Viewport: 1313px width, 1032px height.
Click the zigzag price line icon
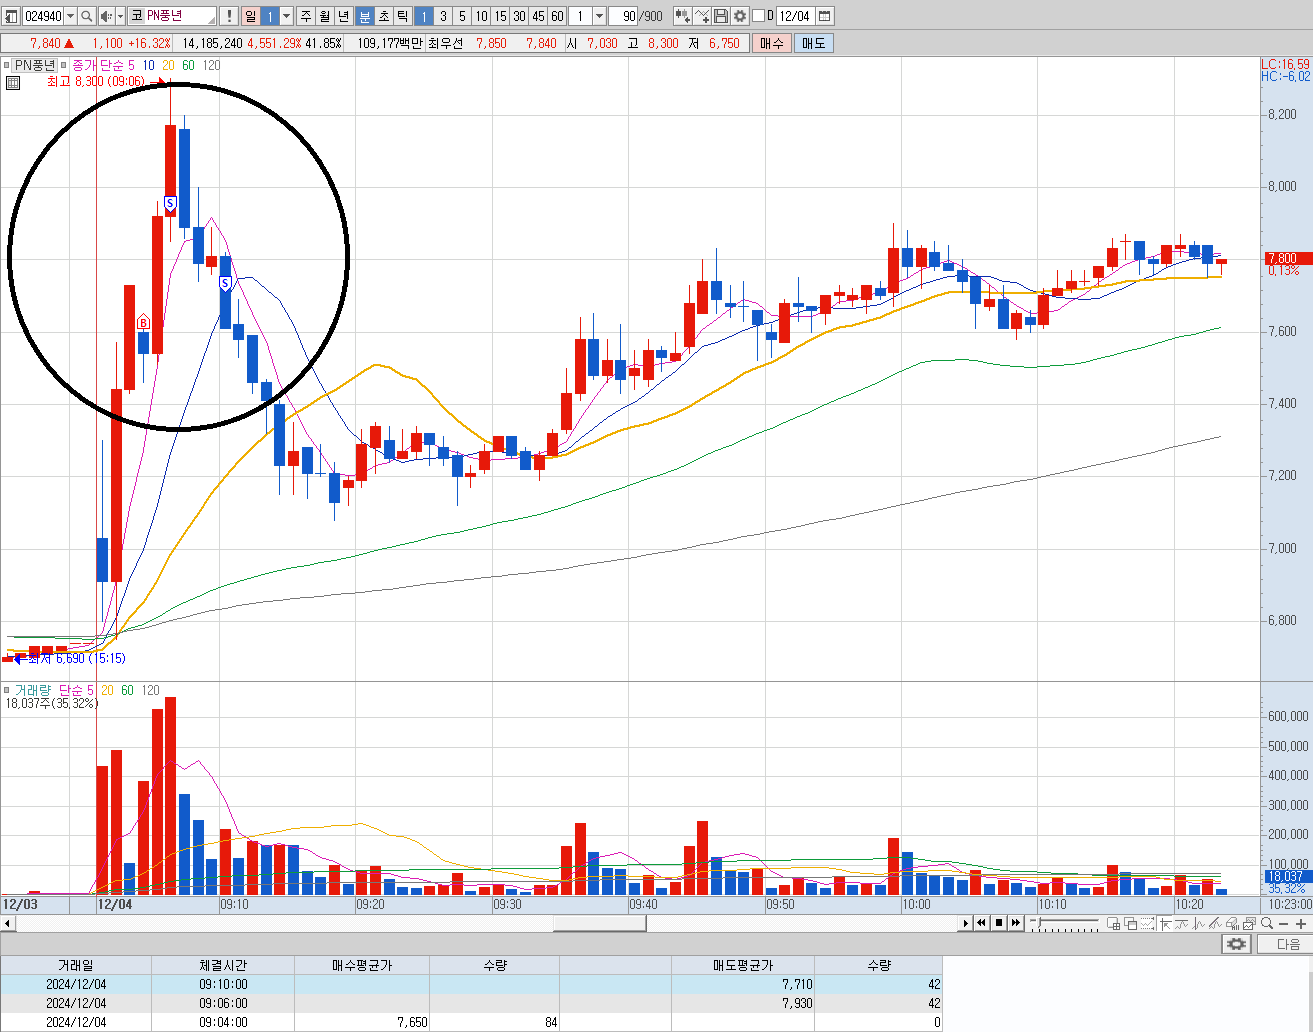(1198, 923)
